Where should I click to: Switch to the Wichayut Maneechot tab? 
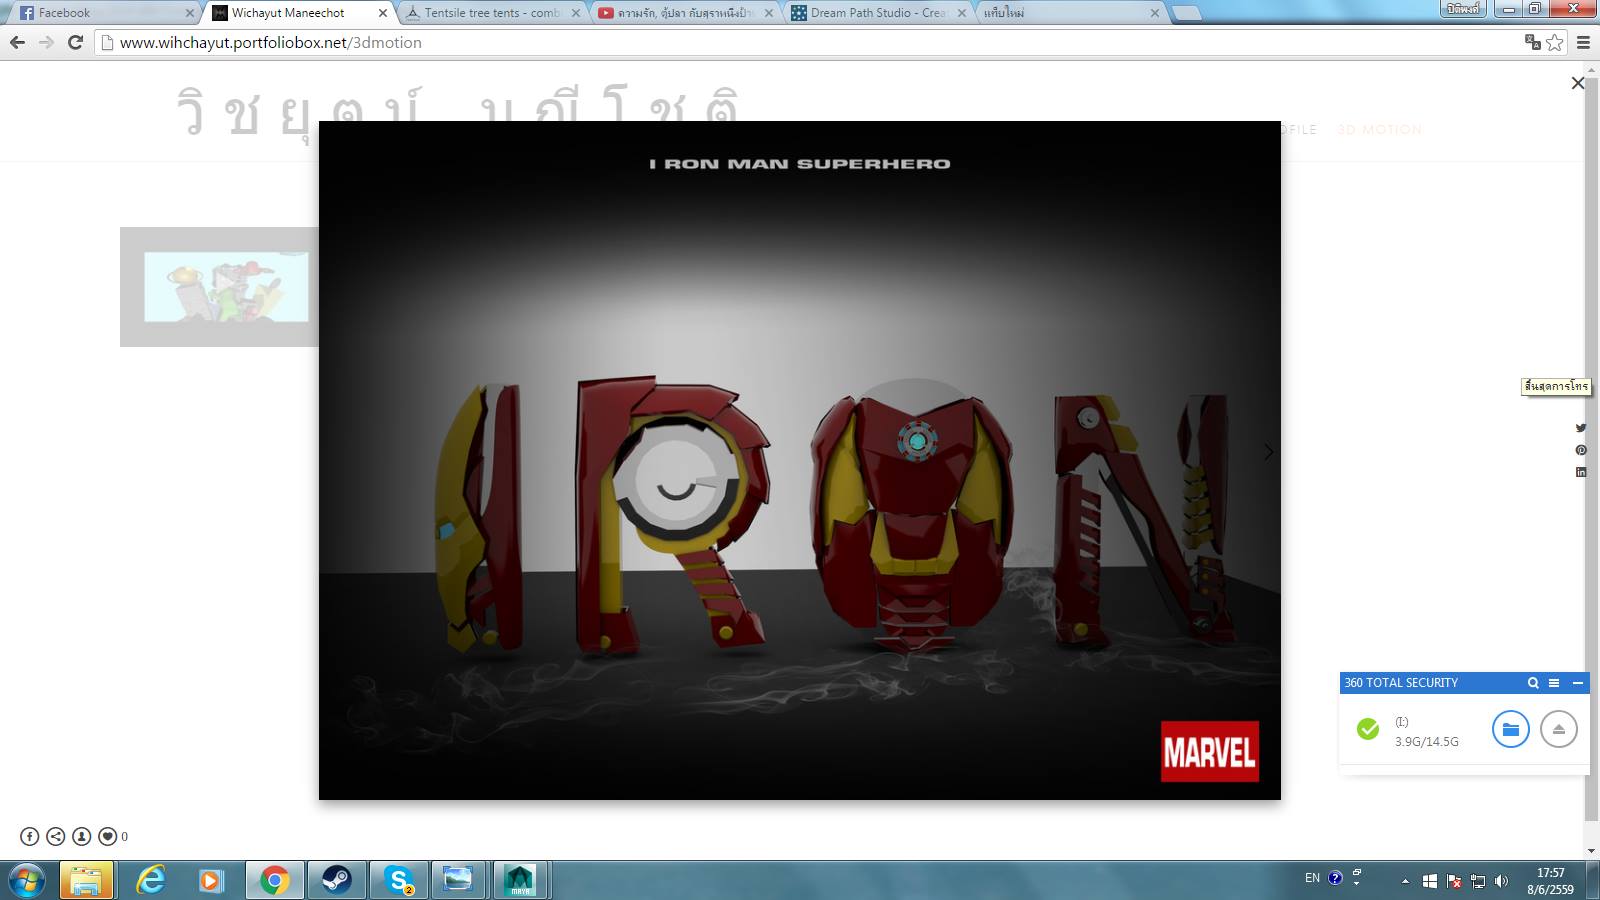coord(297,13)
